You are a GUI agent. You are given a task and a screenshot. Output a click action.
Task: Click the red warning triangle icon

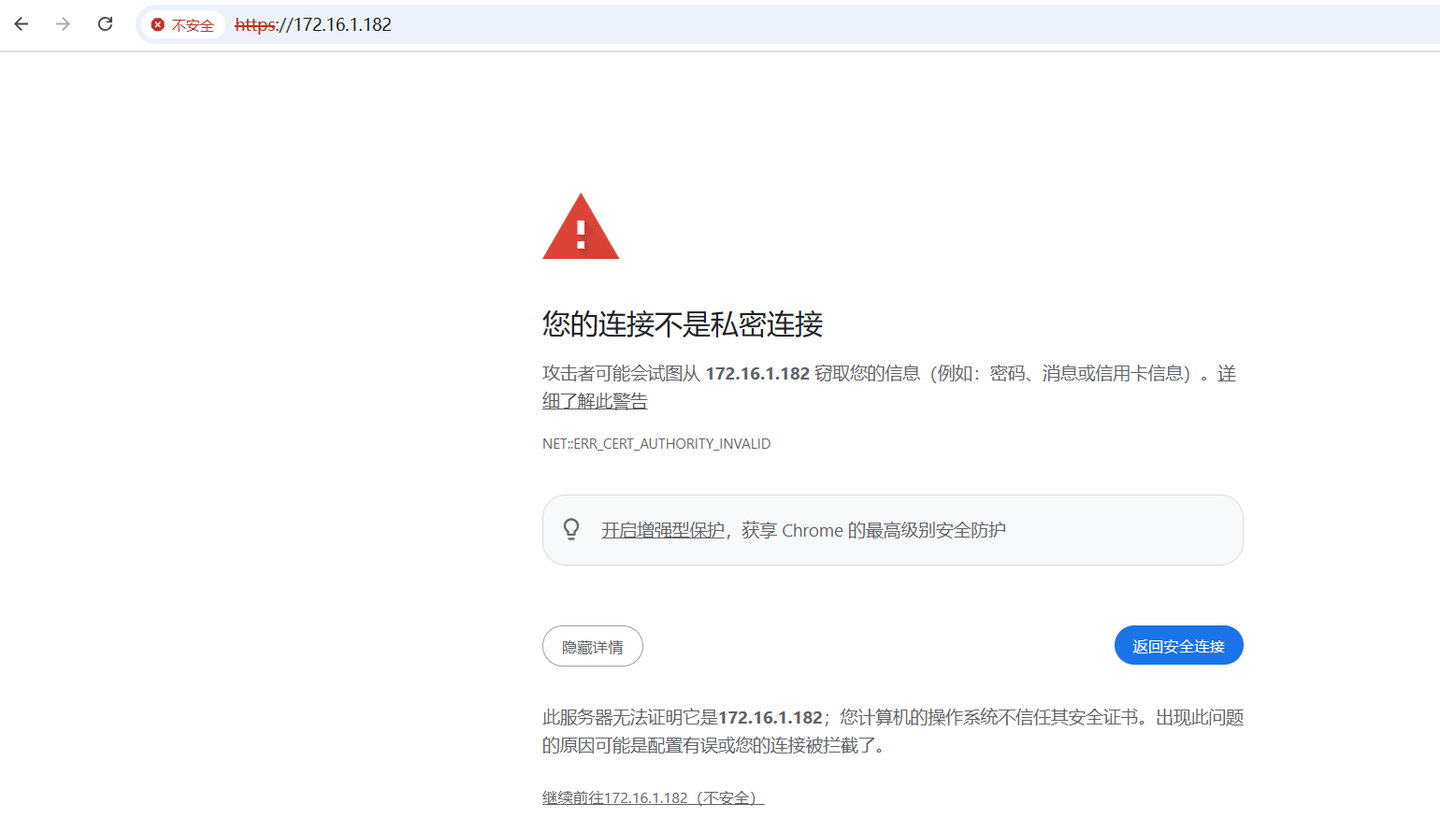[x=581, y=227]
